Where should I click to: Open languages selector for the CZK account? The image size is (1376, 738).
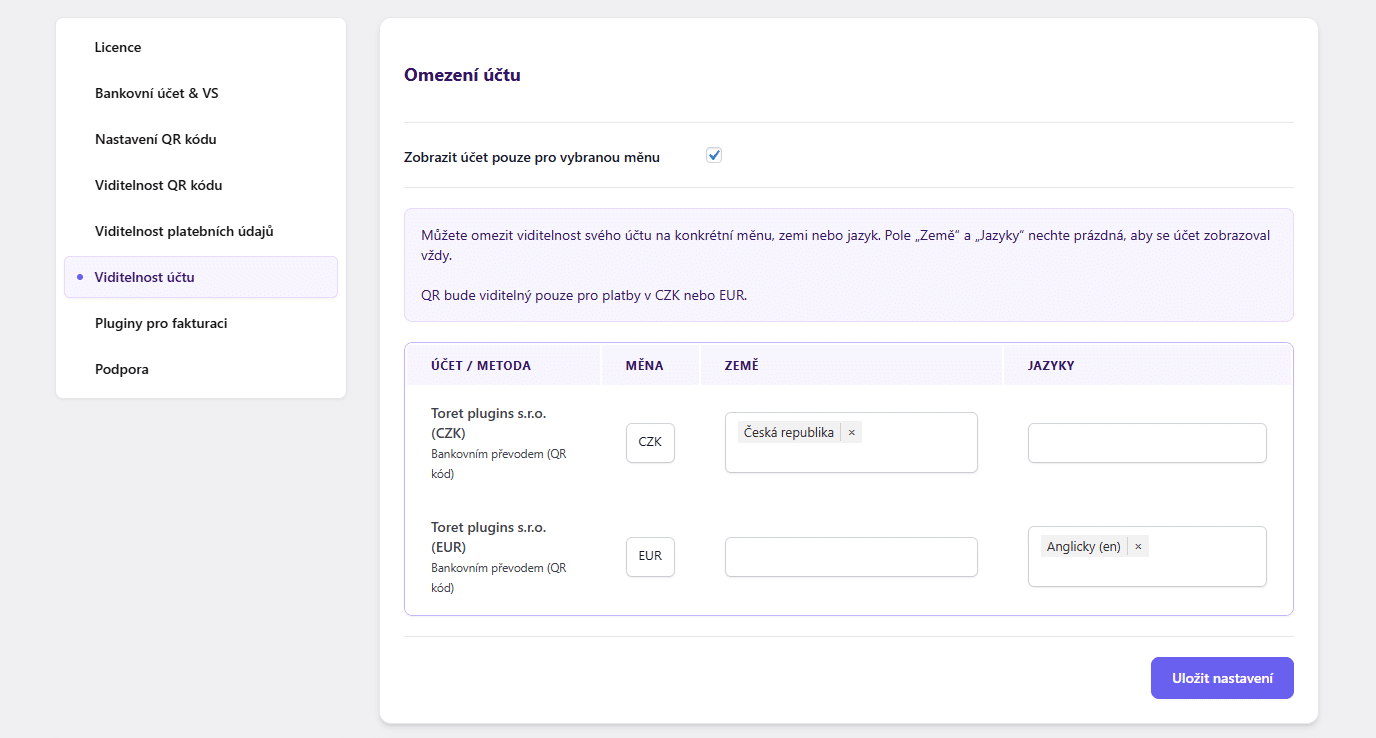coord(1146,443)
